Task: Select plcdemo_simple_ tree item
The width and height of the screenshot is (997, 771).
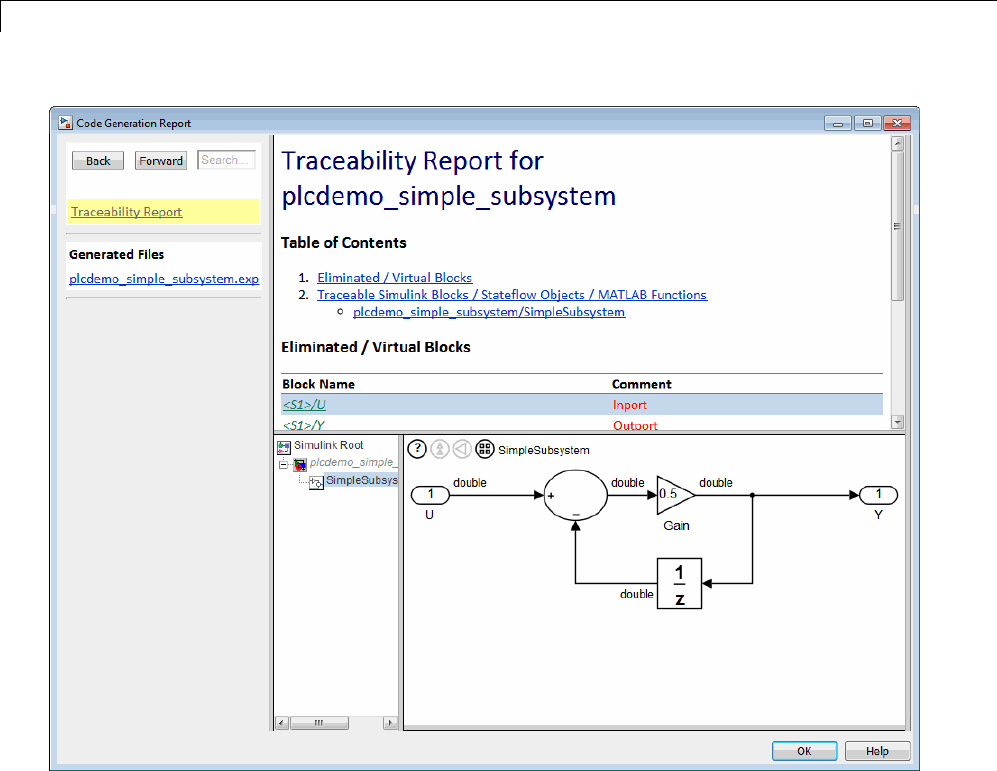Action: point(354,463)
